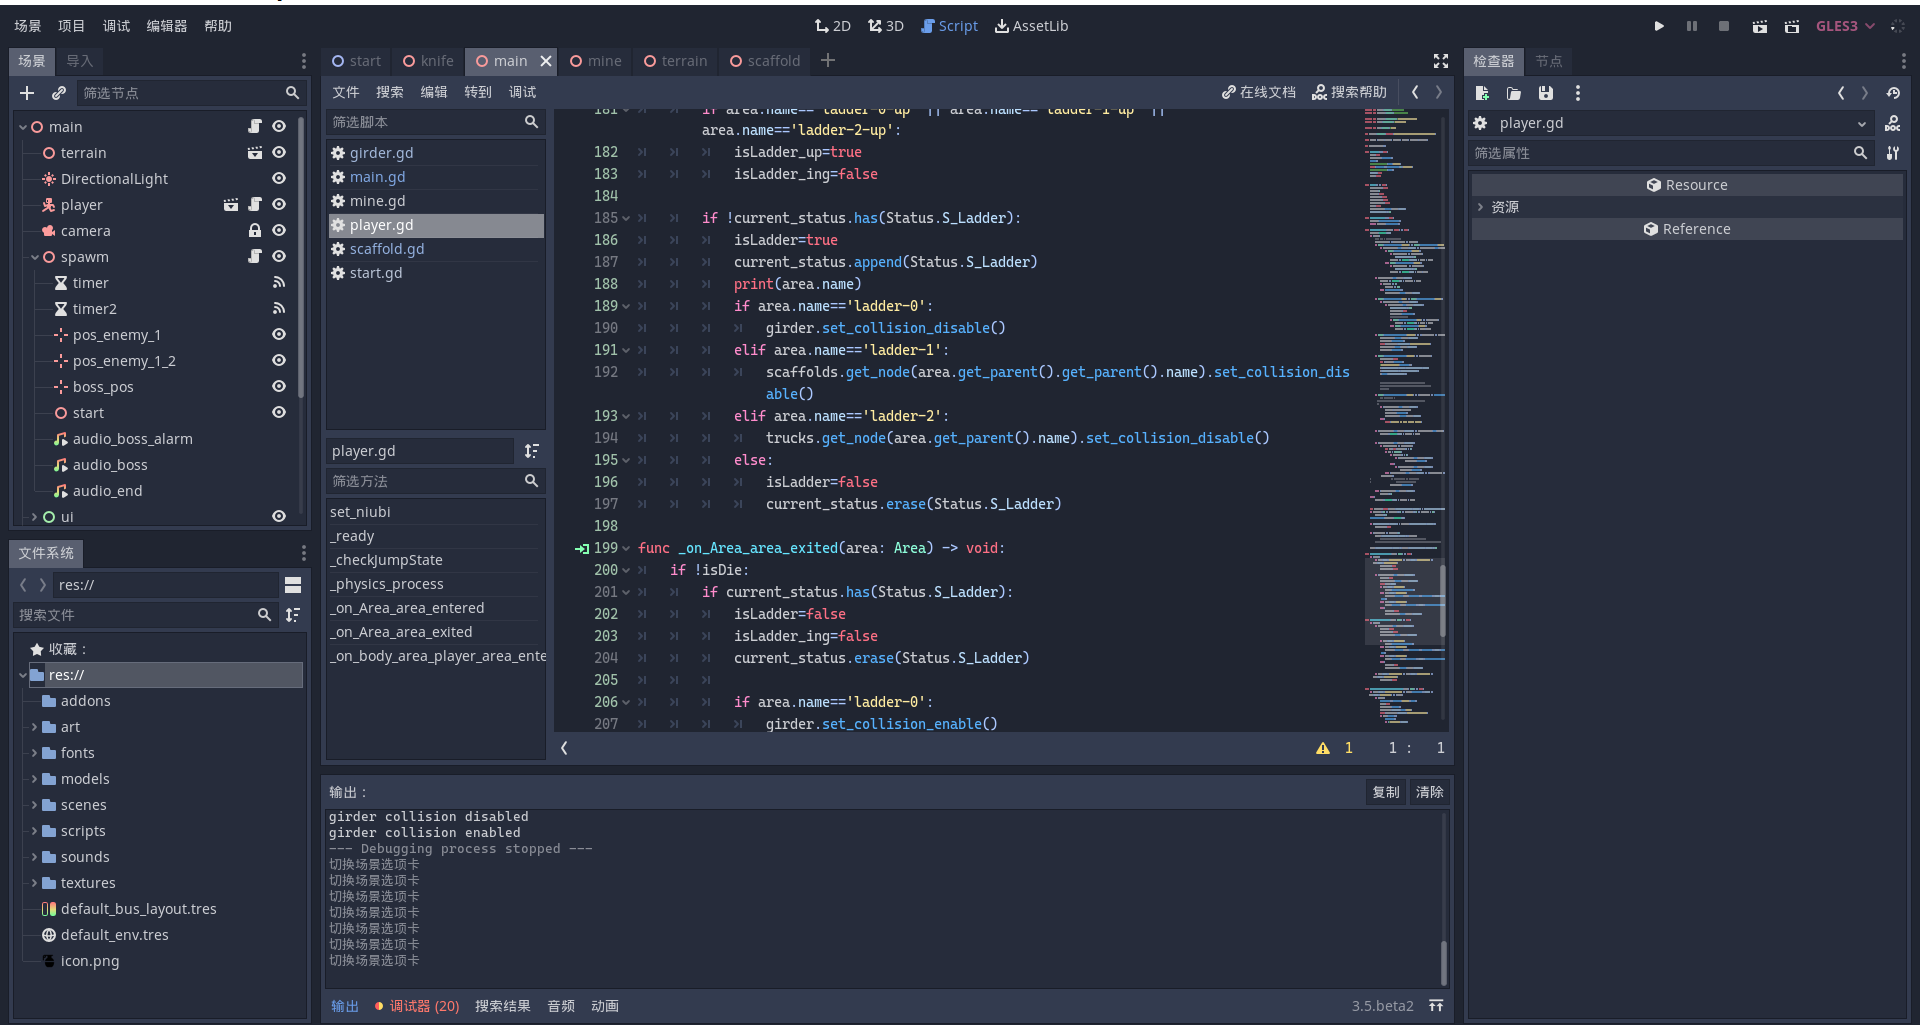
Task: Open the 项目 menu
Action: [x=72, y=26]
